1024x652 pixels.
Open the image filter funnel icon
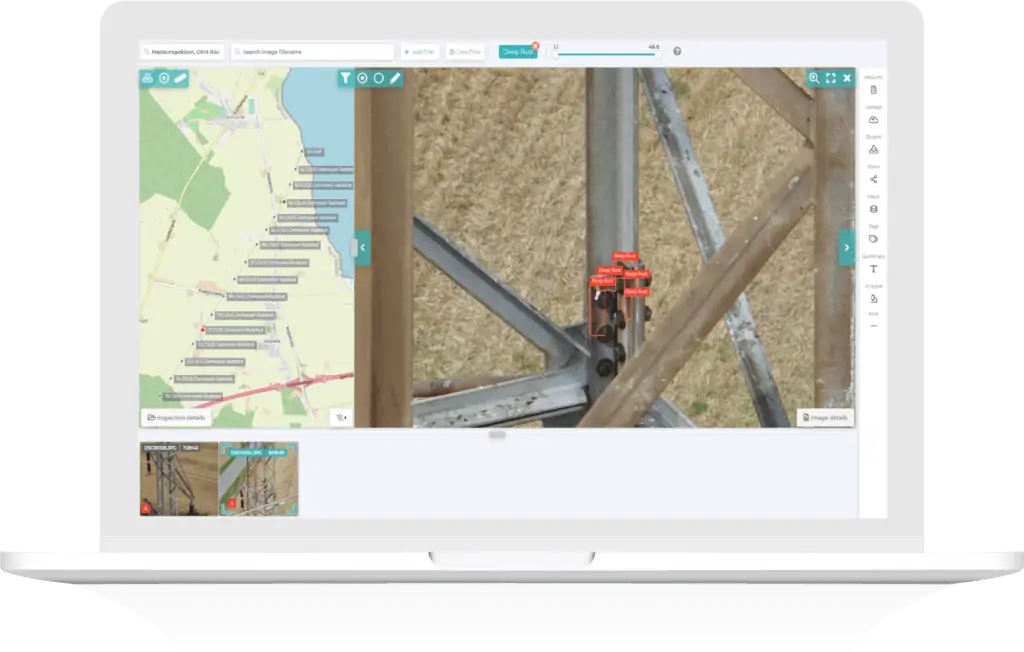(345, 78)
